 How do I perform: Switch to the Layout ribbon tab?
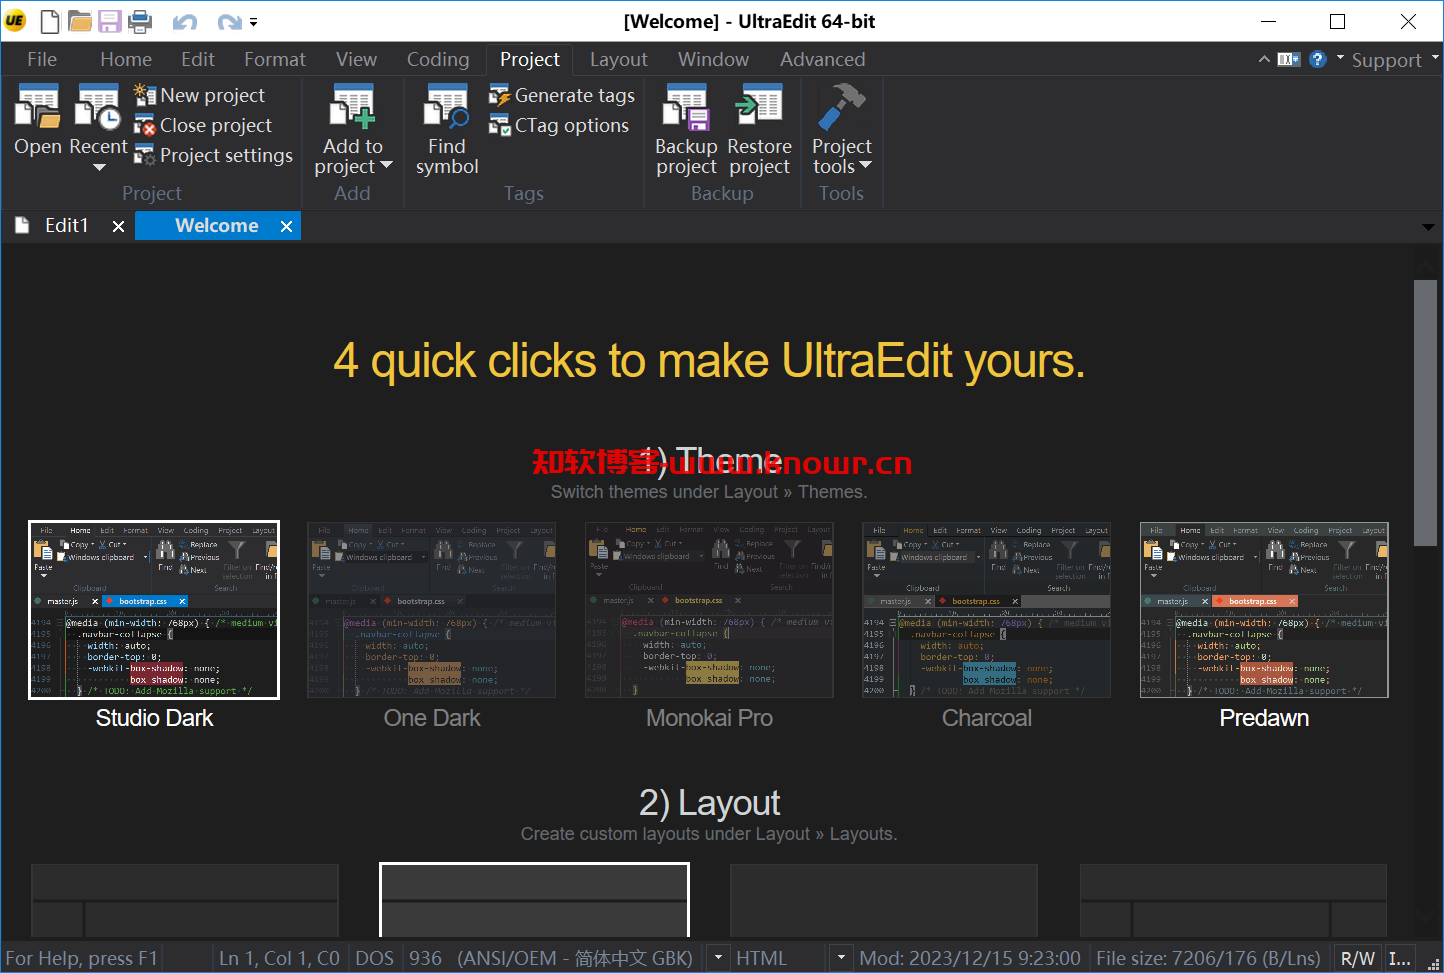[619, 59]
